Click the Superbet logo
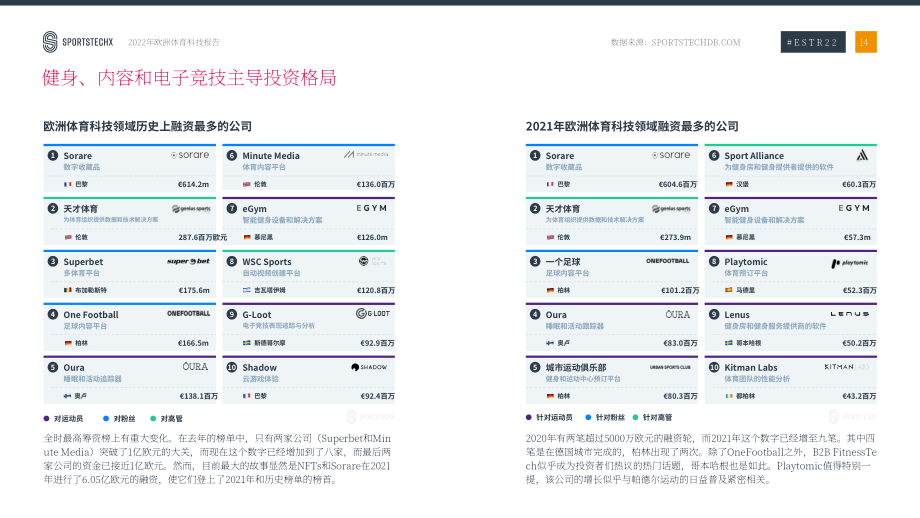This screenshot has height=518, width=920. click(x=188, y=262)
